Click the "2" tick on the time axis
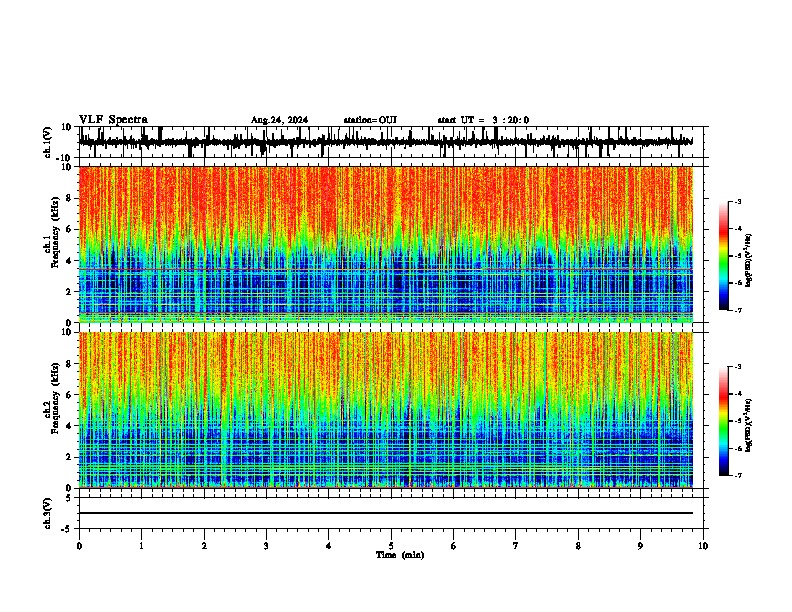Image resolution: width=792 pixels, height=612 pixels. tap(204, 546)
